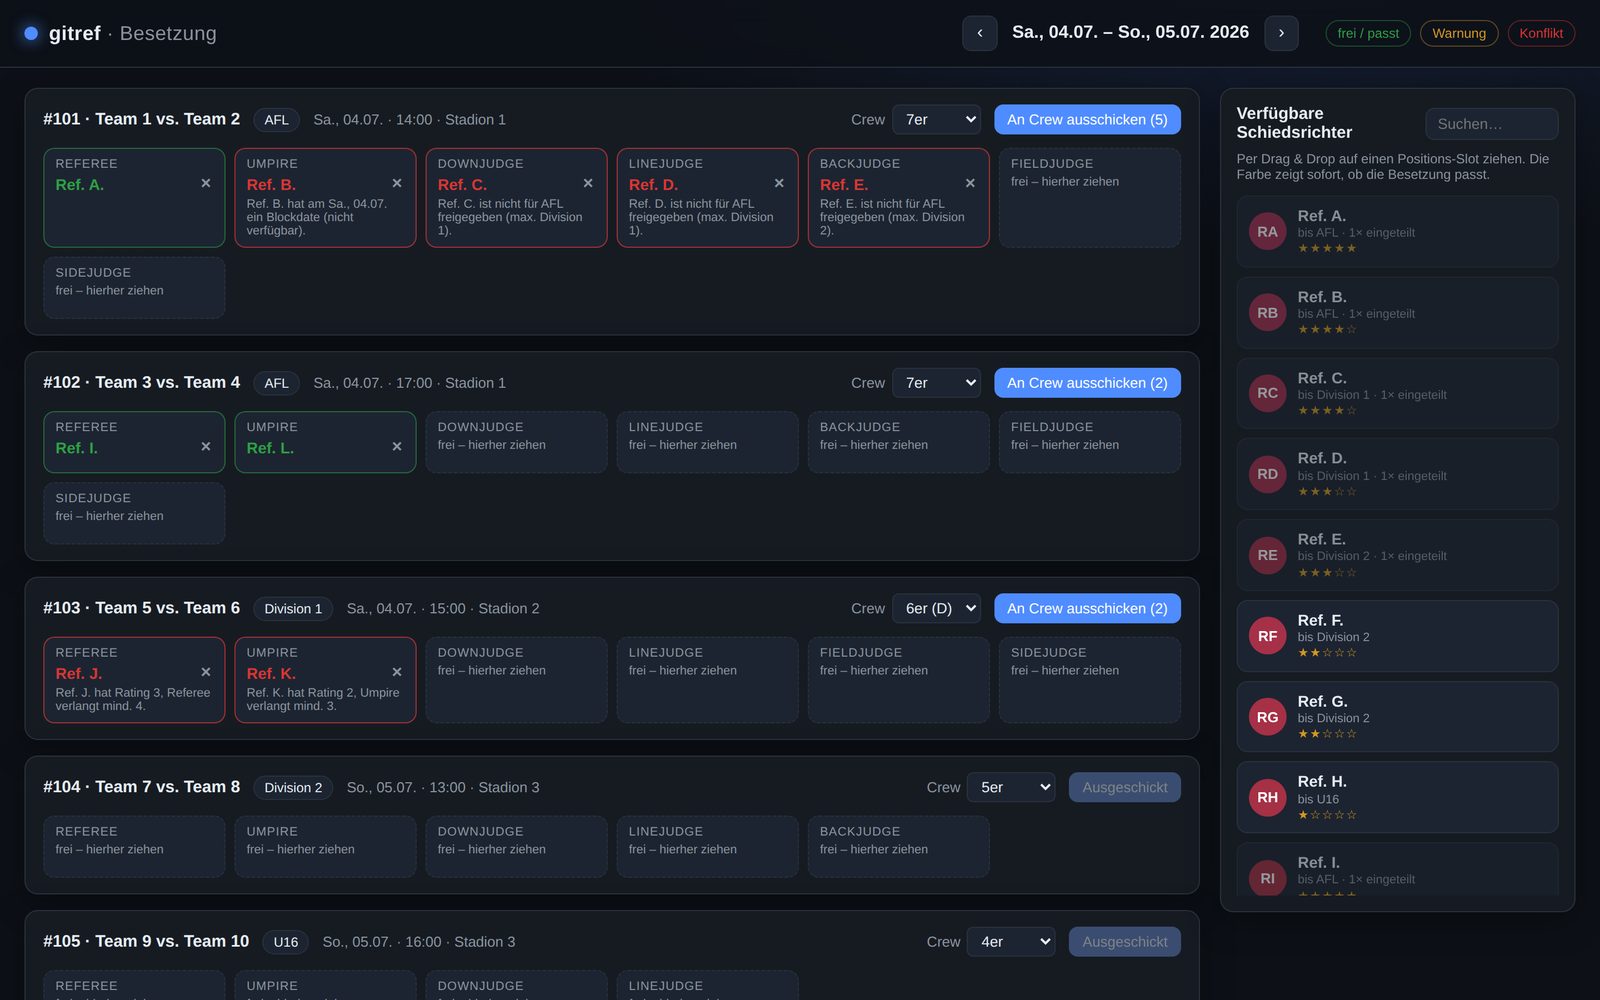Click the empty Linejudge slot in #104
Viewport: 1600px width, 1000px height.
point(707,847)
